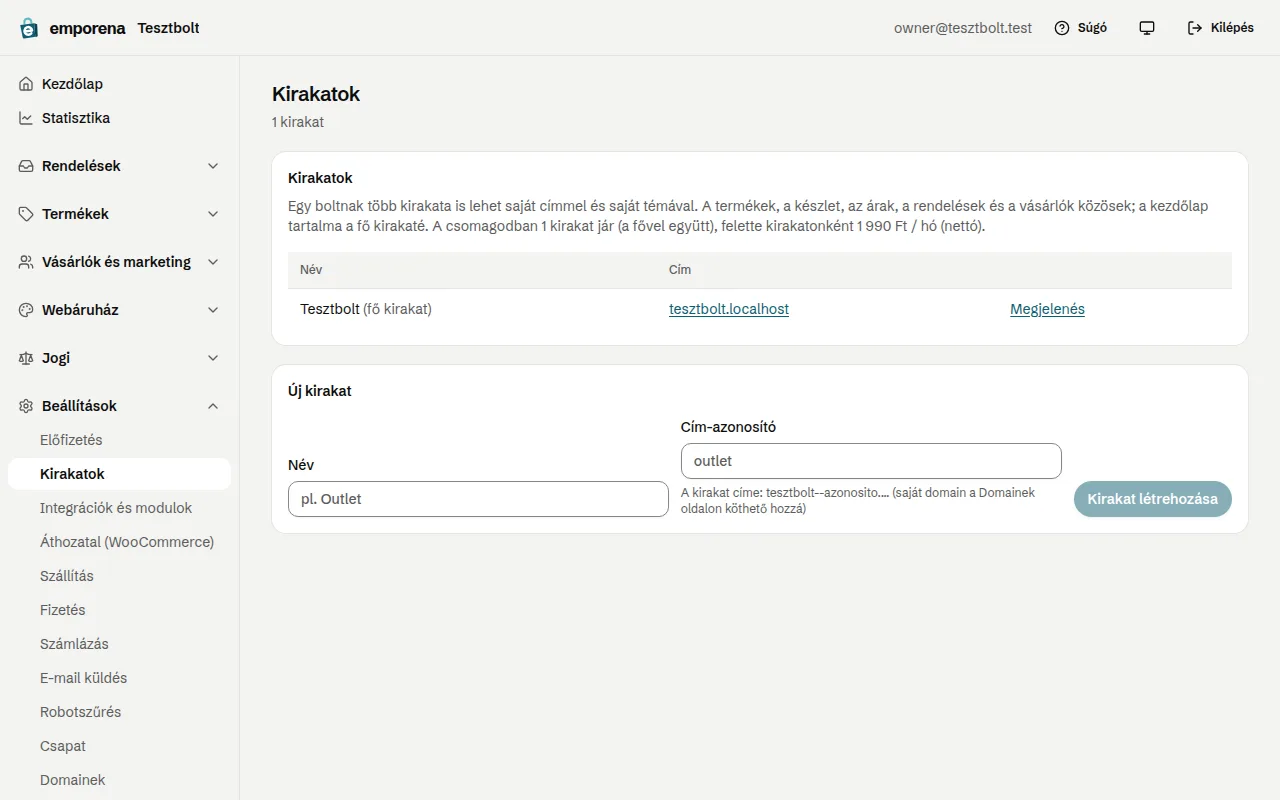Click the Tesztbolt shop name in header
Viewport: 1280px width, 800px height.
(x=168, y=28)
